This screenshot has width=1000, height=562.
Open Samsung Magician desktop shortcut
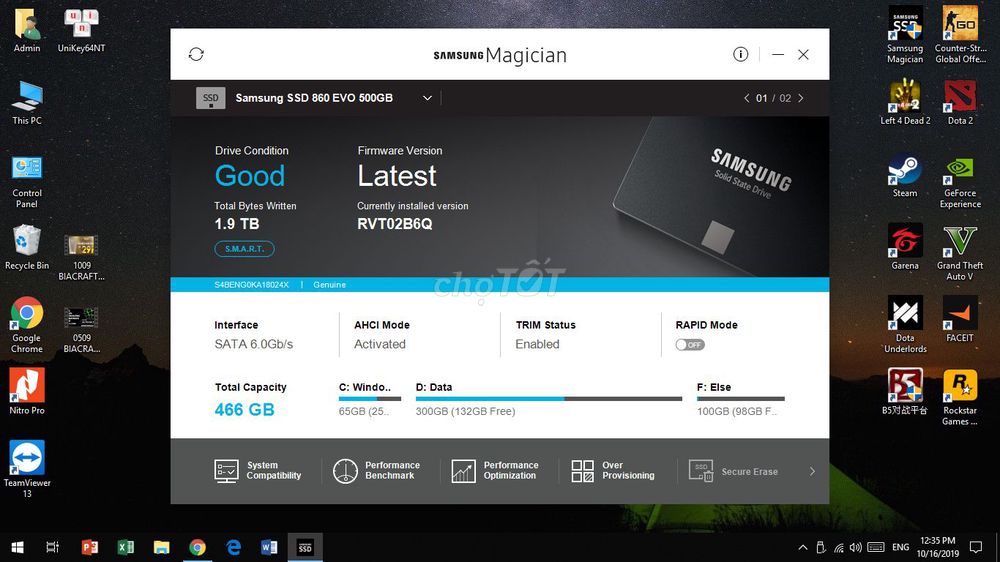click(905, 34)
